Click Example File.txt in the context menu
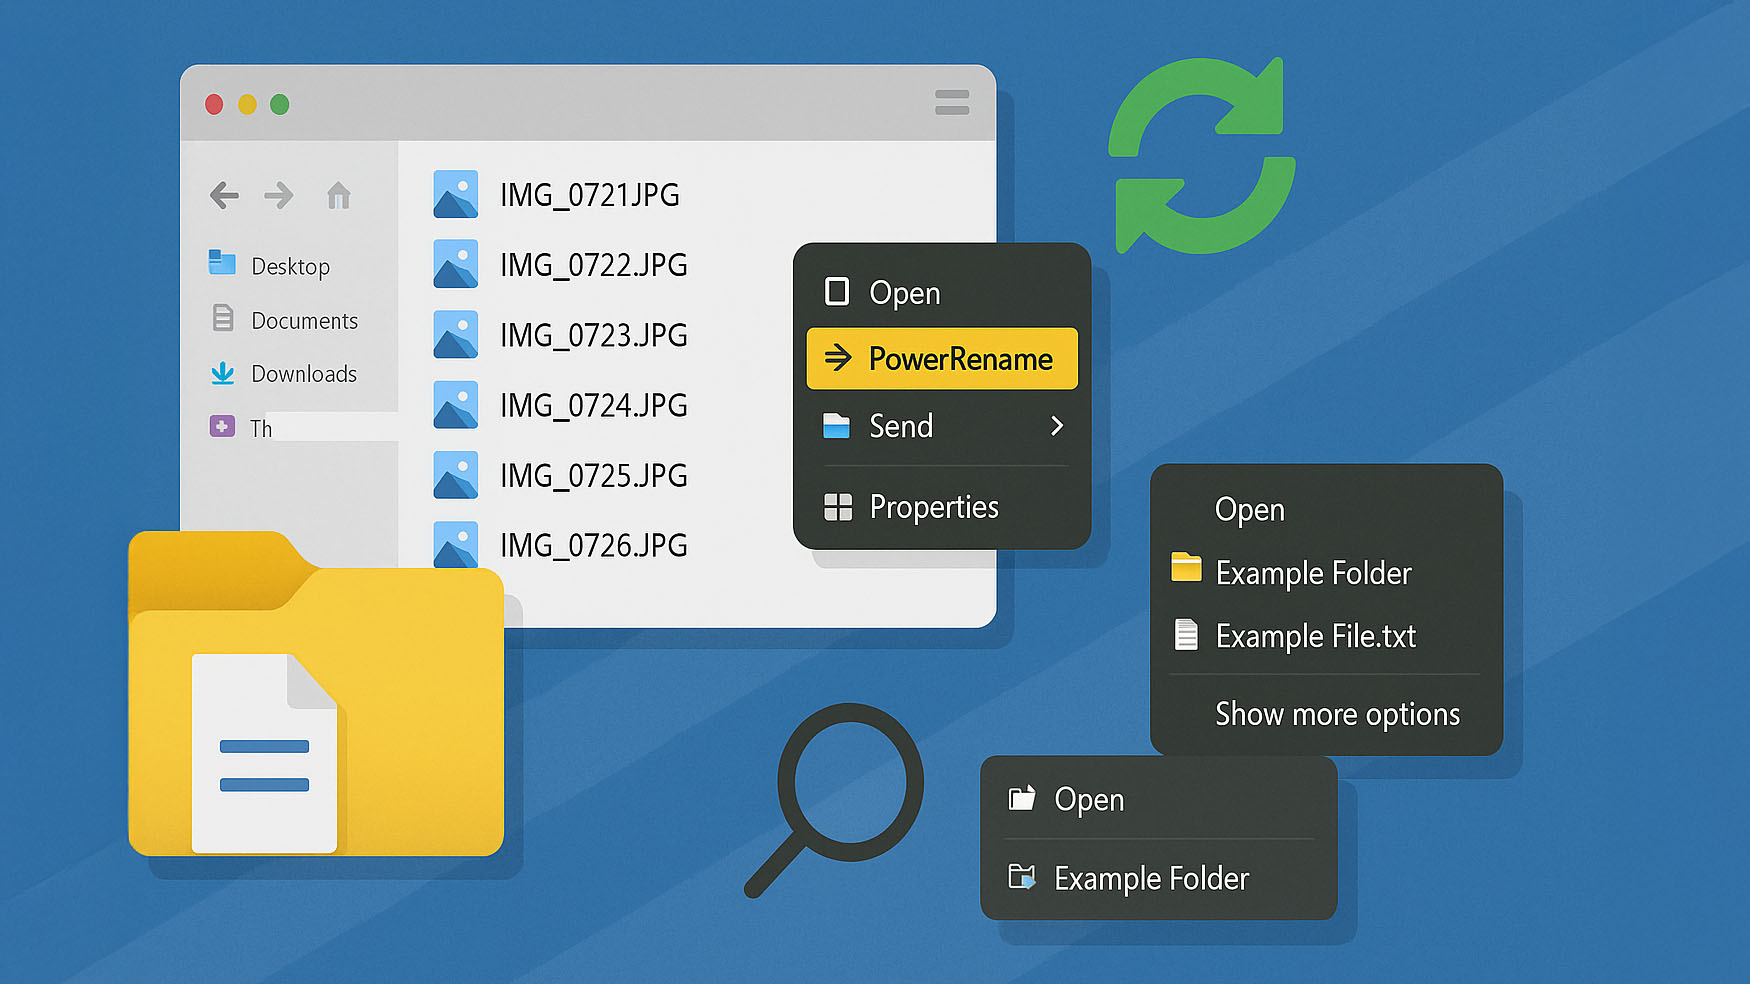This screenshot has width=1750, height=984. [x=1315, y=636]
